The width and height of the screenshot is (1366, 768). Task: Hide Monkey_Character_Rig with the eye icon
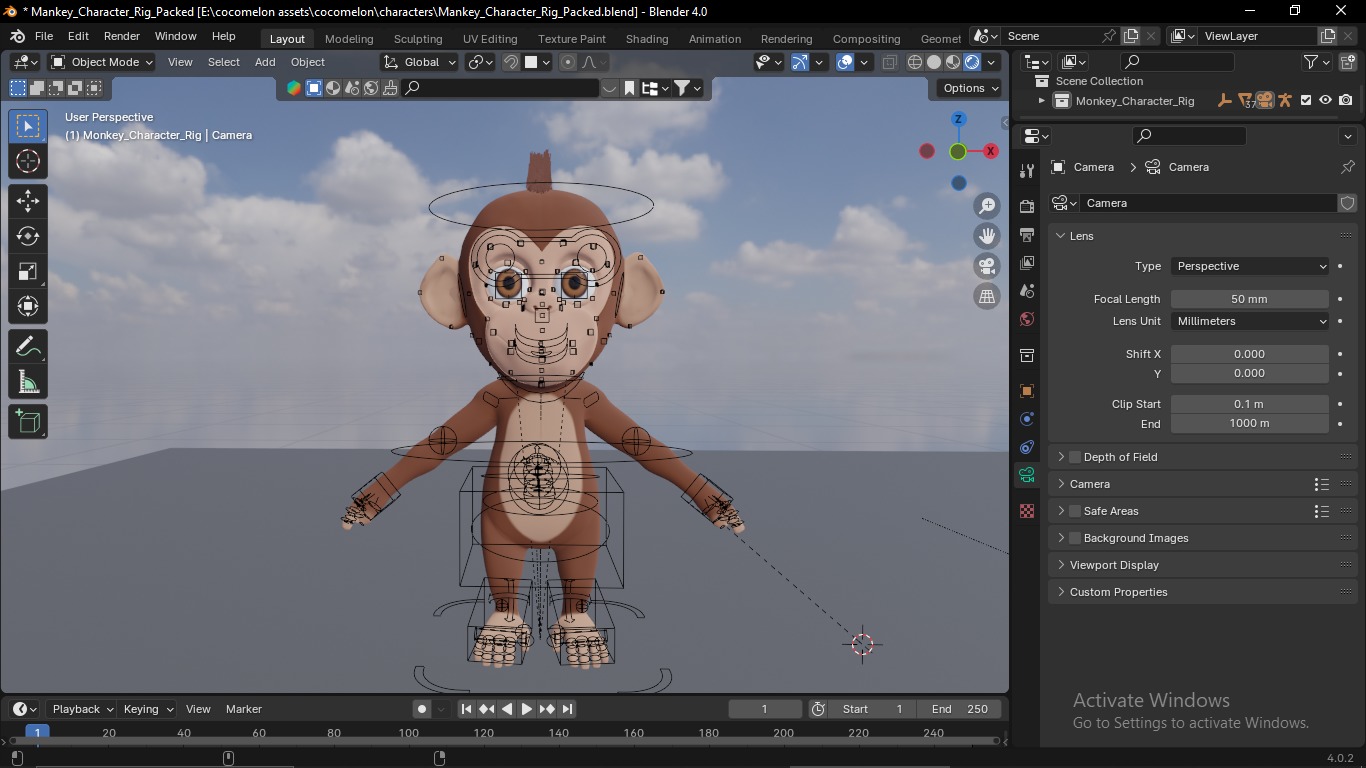[1325, 100]
